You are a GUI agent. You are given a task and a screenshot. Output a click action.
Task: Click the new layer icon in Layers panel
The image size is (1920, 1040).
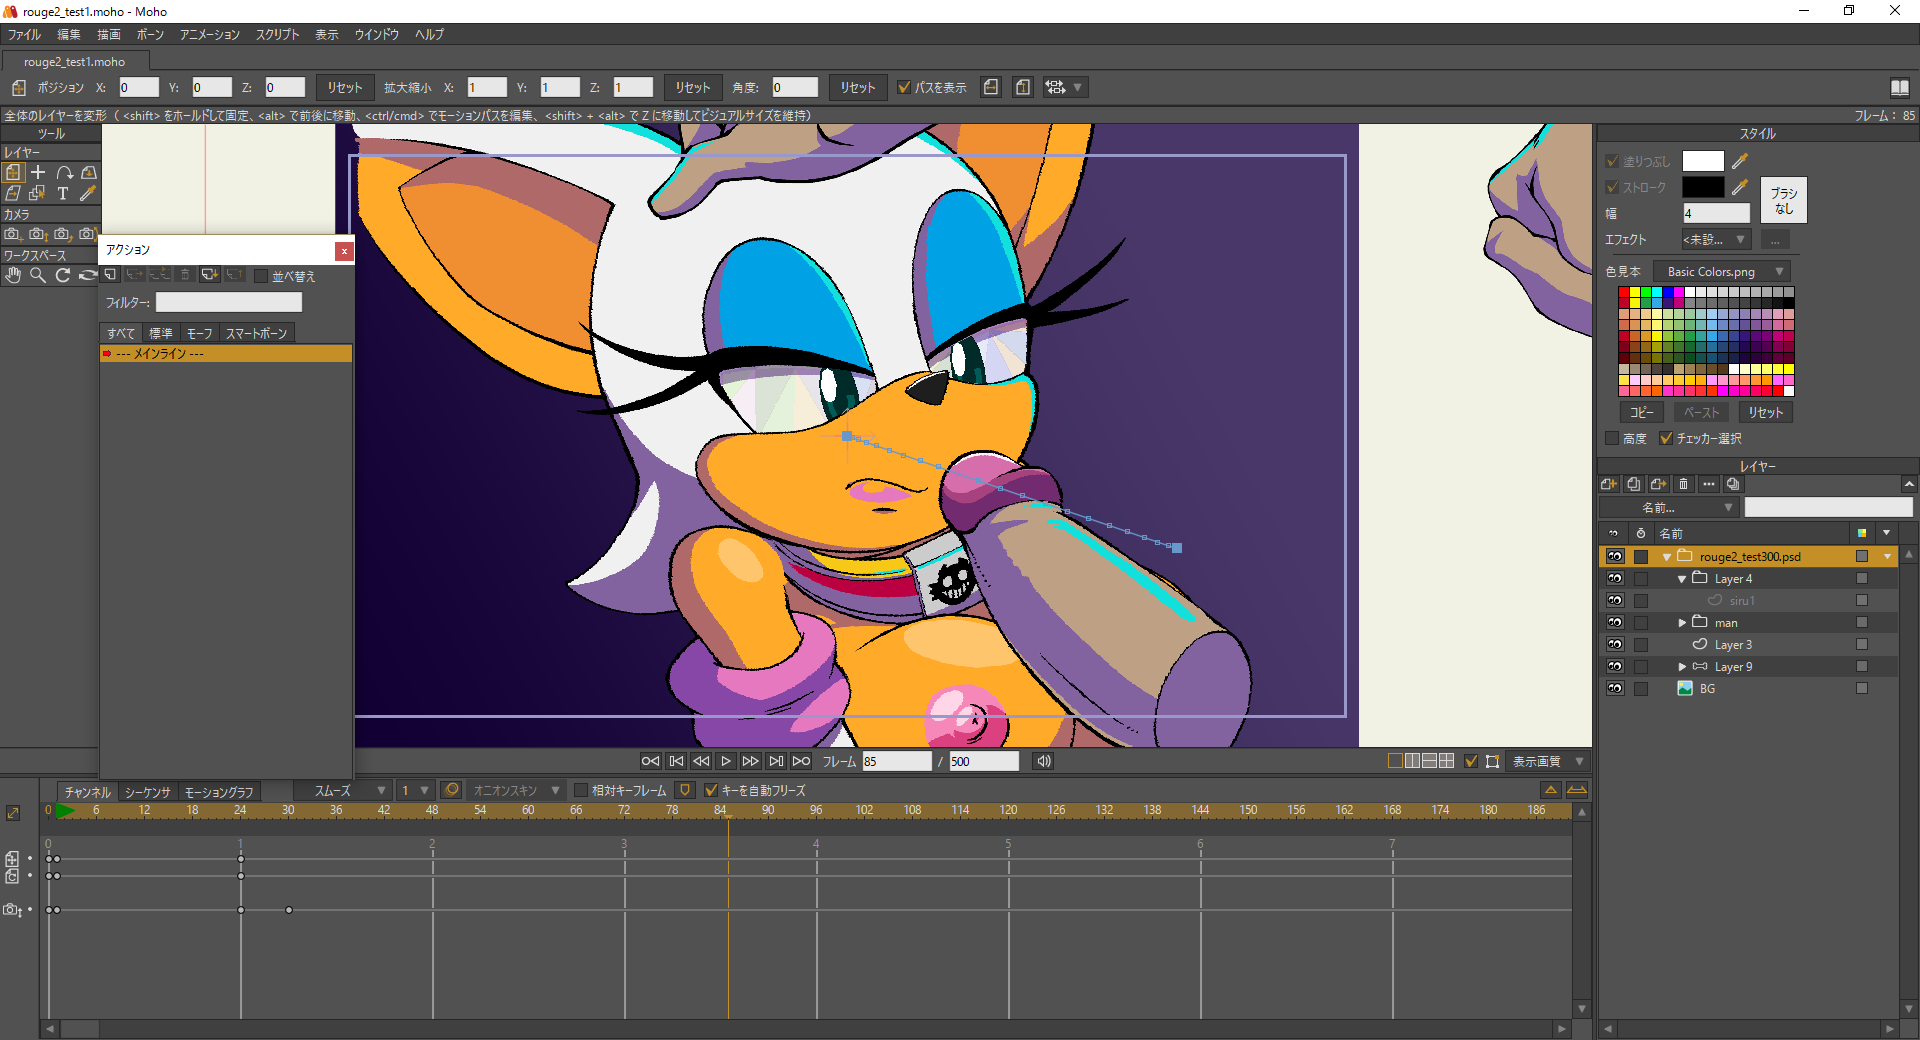[1608, 485]
